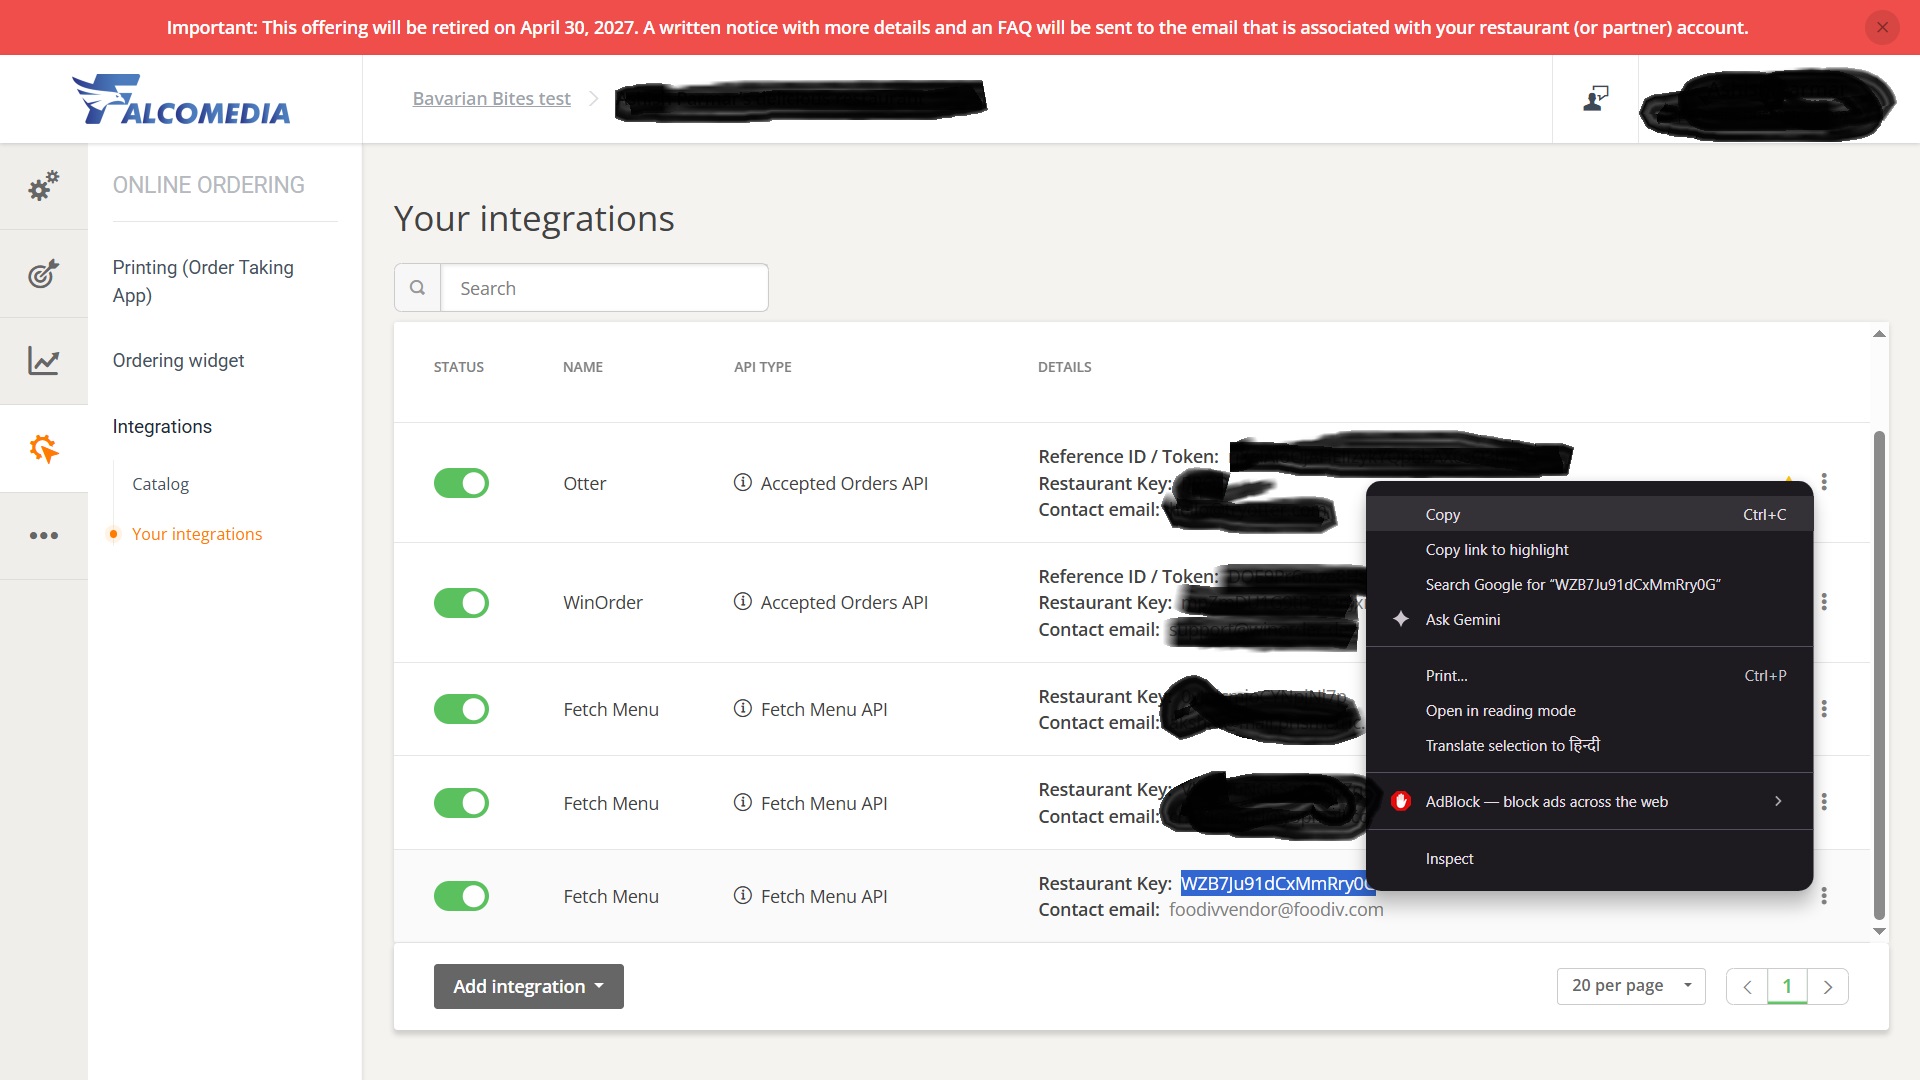1920x1080 pixels.
Task: Click the table's vertical scrollbar thumb
Action: pos(1879,675)
